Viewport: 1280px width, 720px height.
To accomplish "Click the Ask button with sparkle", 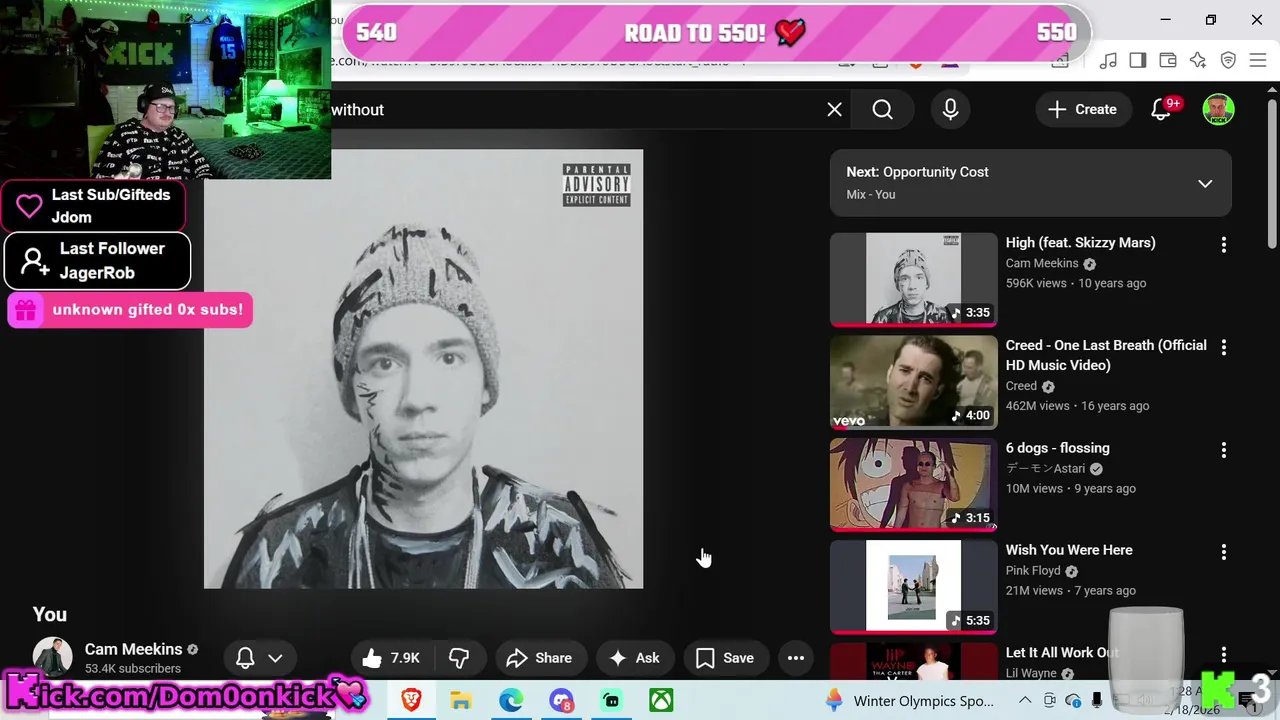I will (x=634, y=658).
